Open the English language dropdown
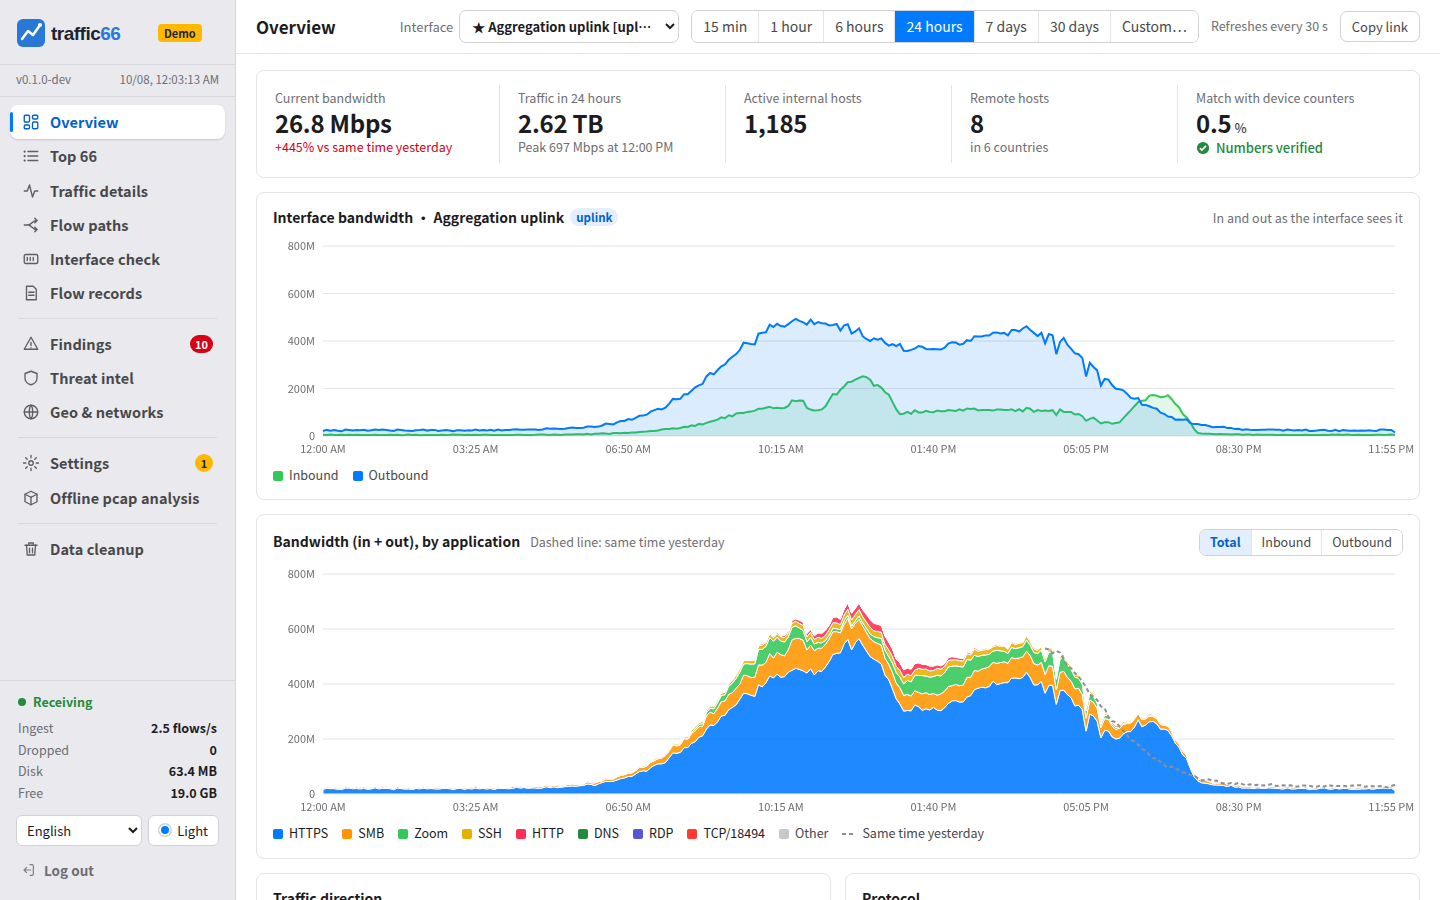The width and height of the screenshot is (1440, 900). click(79, 831)
